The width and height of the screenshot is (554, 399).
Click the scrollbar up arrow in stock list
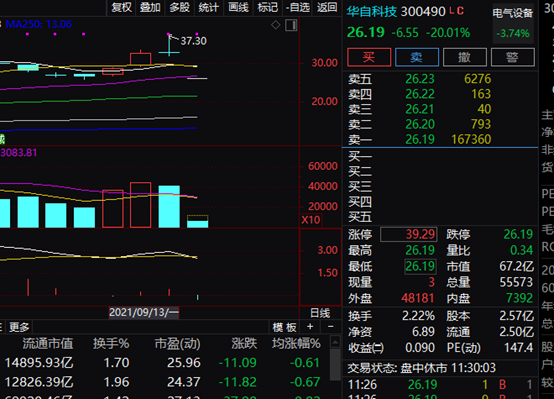coord(335,342)
